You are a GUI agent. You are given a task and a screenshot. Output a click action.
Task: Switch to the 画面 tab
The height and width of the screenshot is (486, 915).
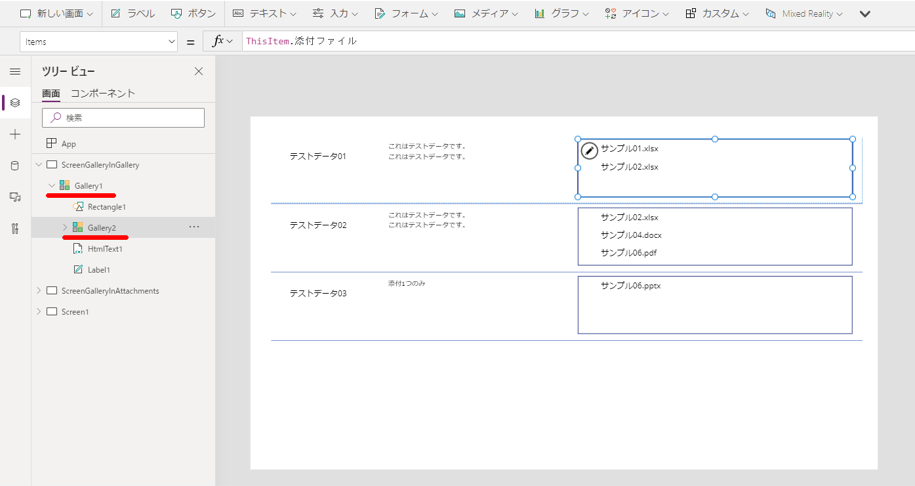(51, 93)
